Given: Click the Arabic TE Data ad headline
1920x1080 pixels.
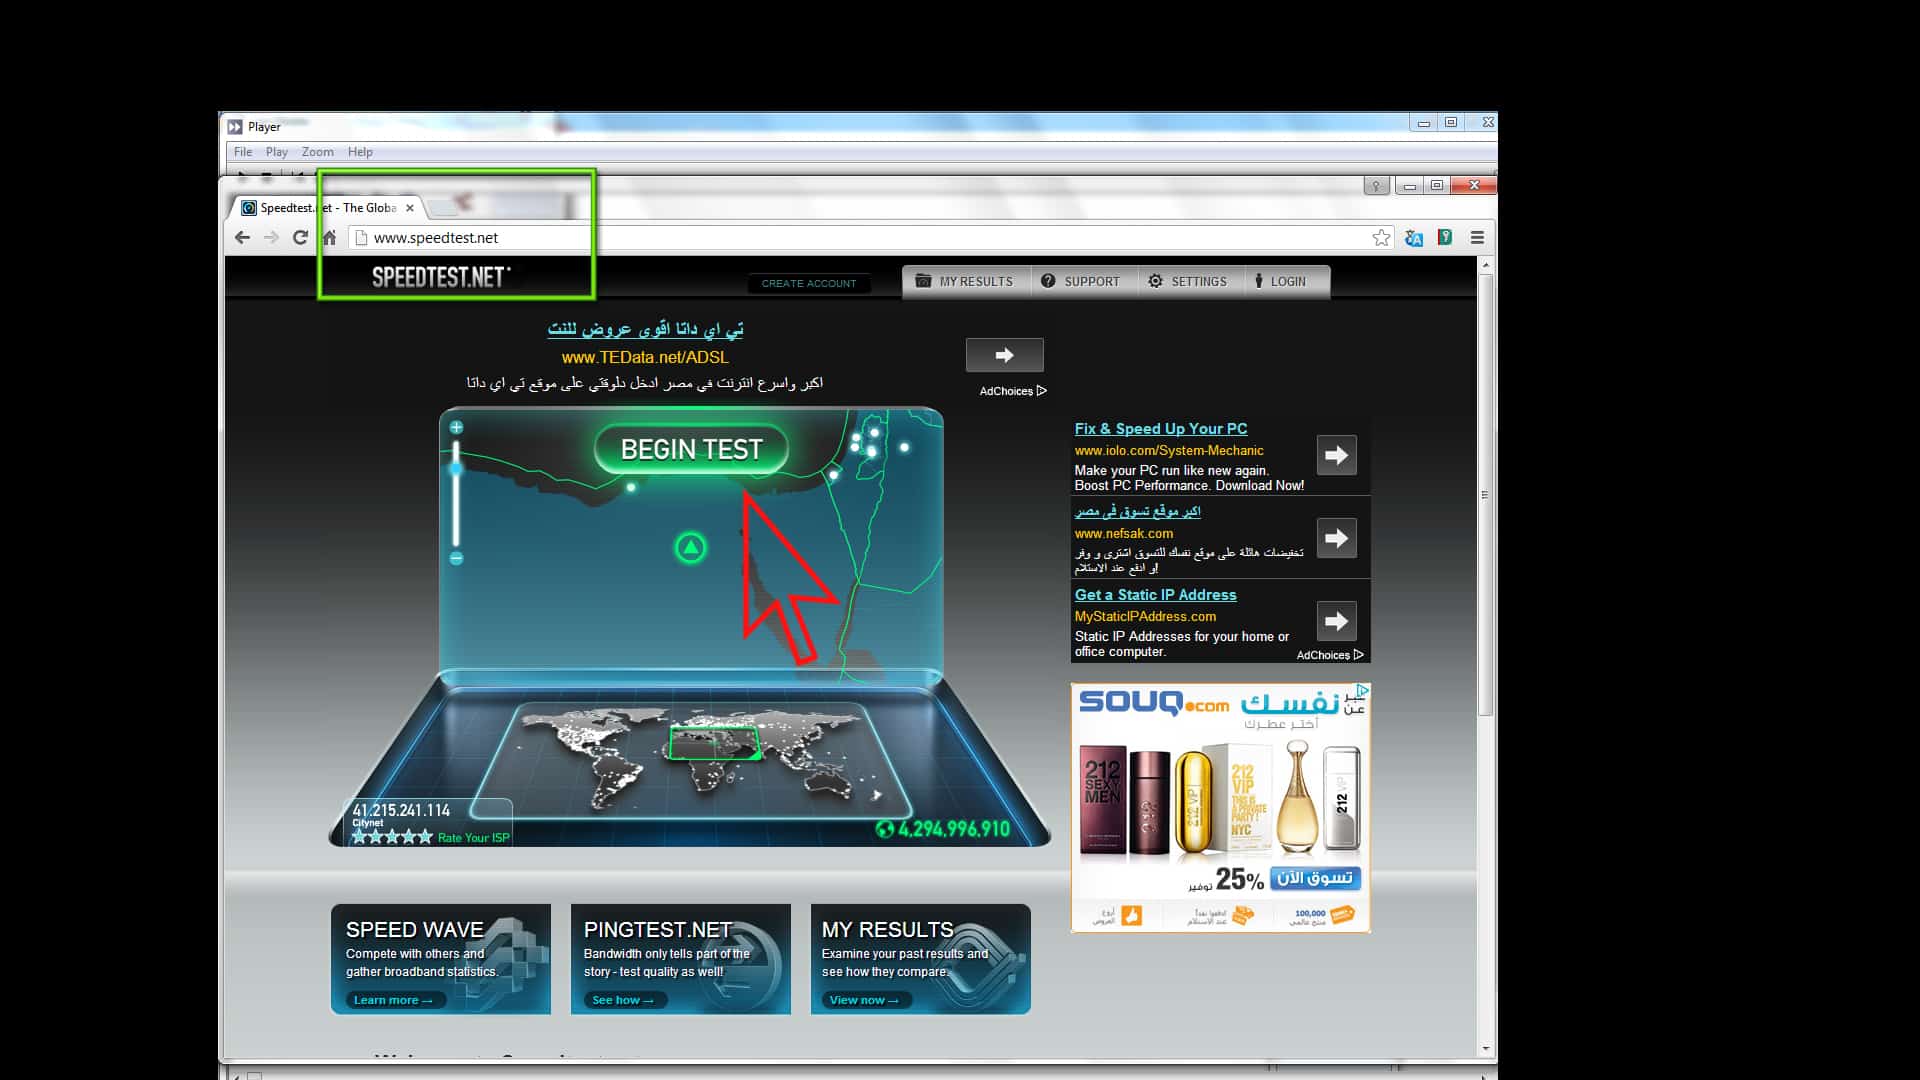Looking at the screenshot, I should pyautogui.click(x=645, y=329).
